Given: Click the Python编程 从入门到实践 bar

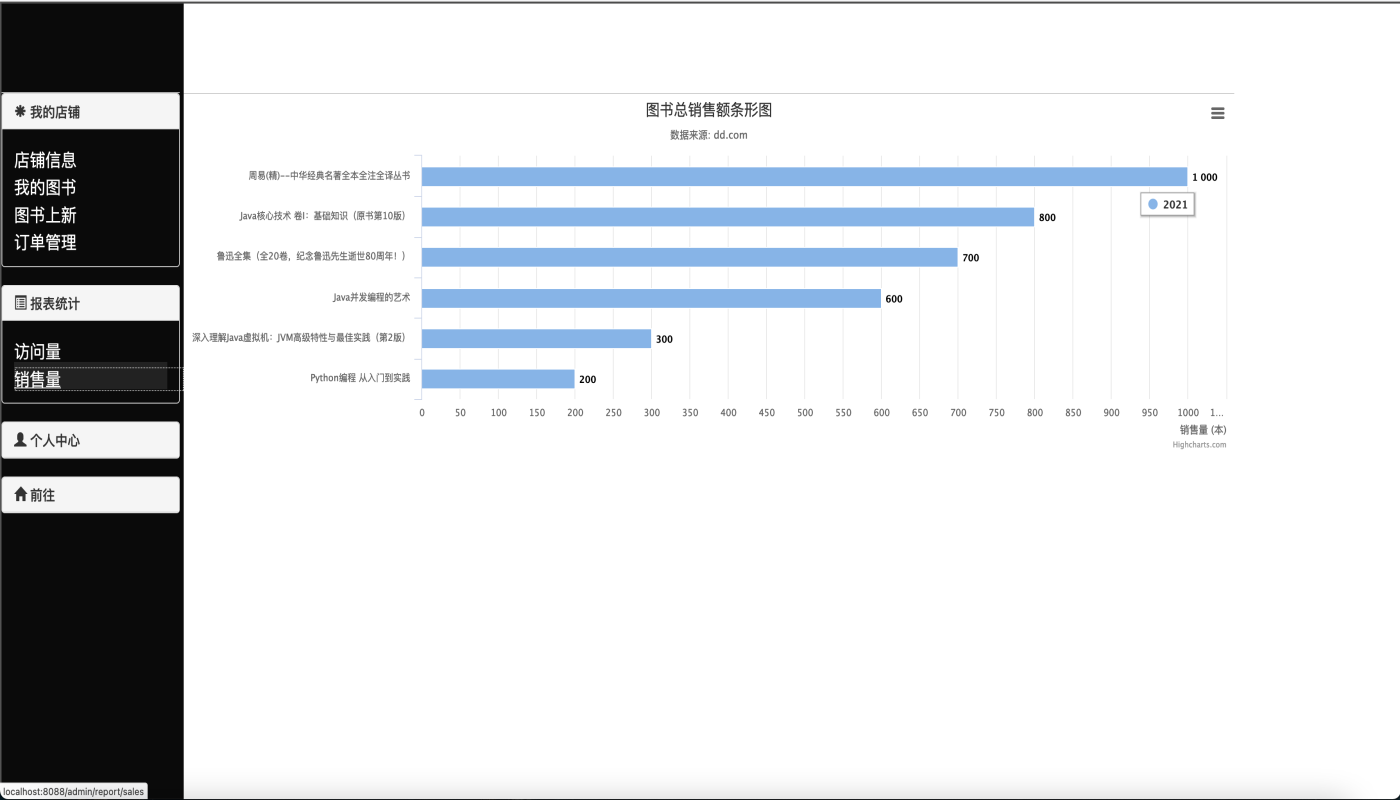Looking at the screenshot, I should pyautogui.click(x=498, y=379).
